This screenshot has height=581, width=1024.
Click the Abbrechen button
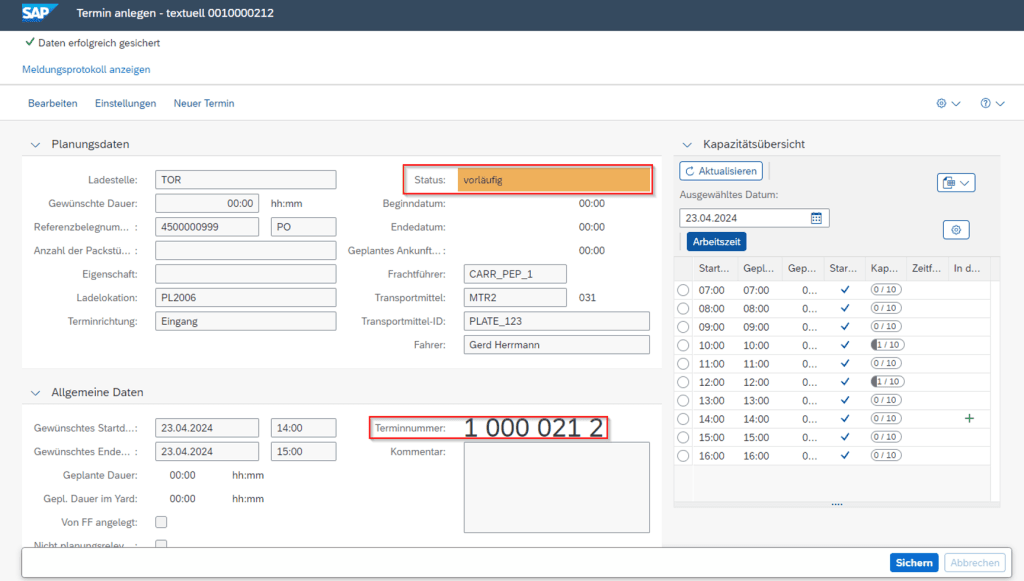point(974,563)
